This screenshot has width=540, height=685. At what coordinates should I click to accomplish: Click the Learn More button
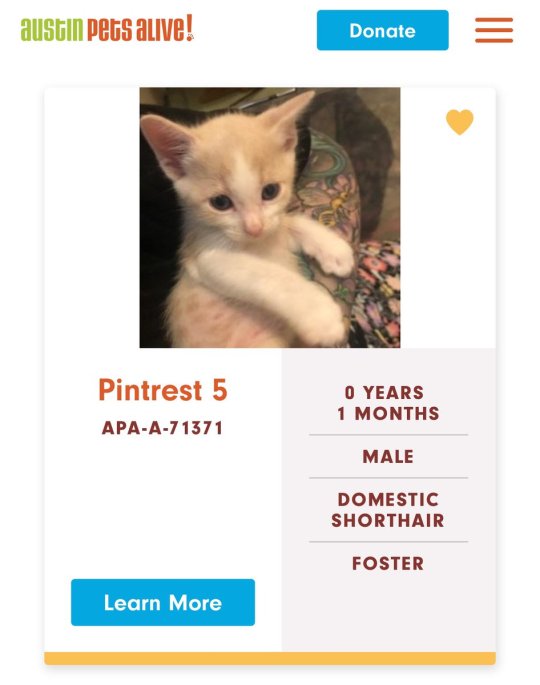(x=163, y=602)
